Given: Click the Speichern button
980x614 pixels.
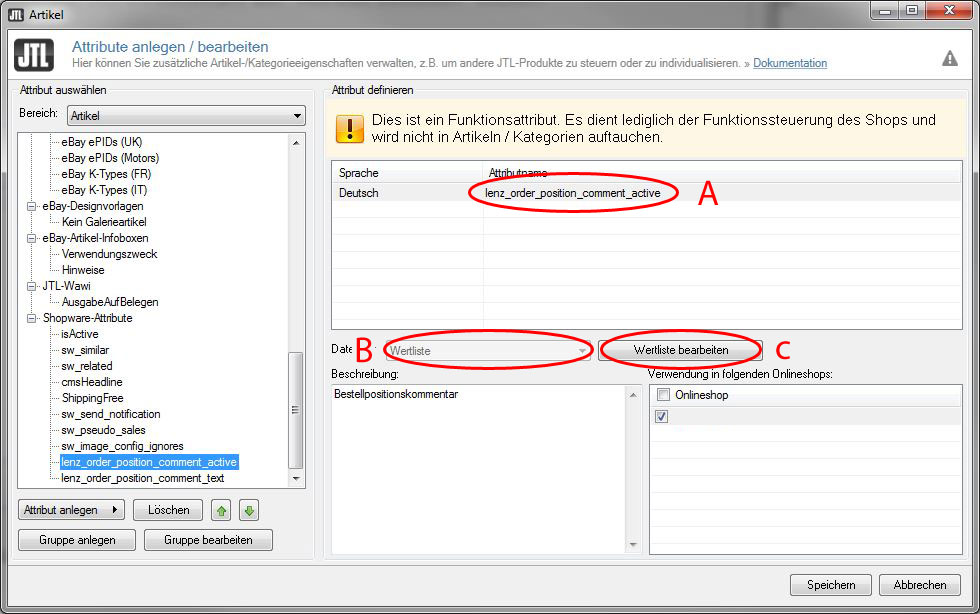Looking at the screenshot, I should click(831, 585).
